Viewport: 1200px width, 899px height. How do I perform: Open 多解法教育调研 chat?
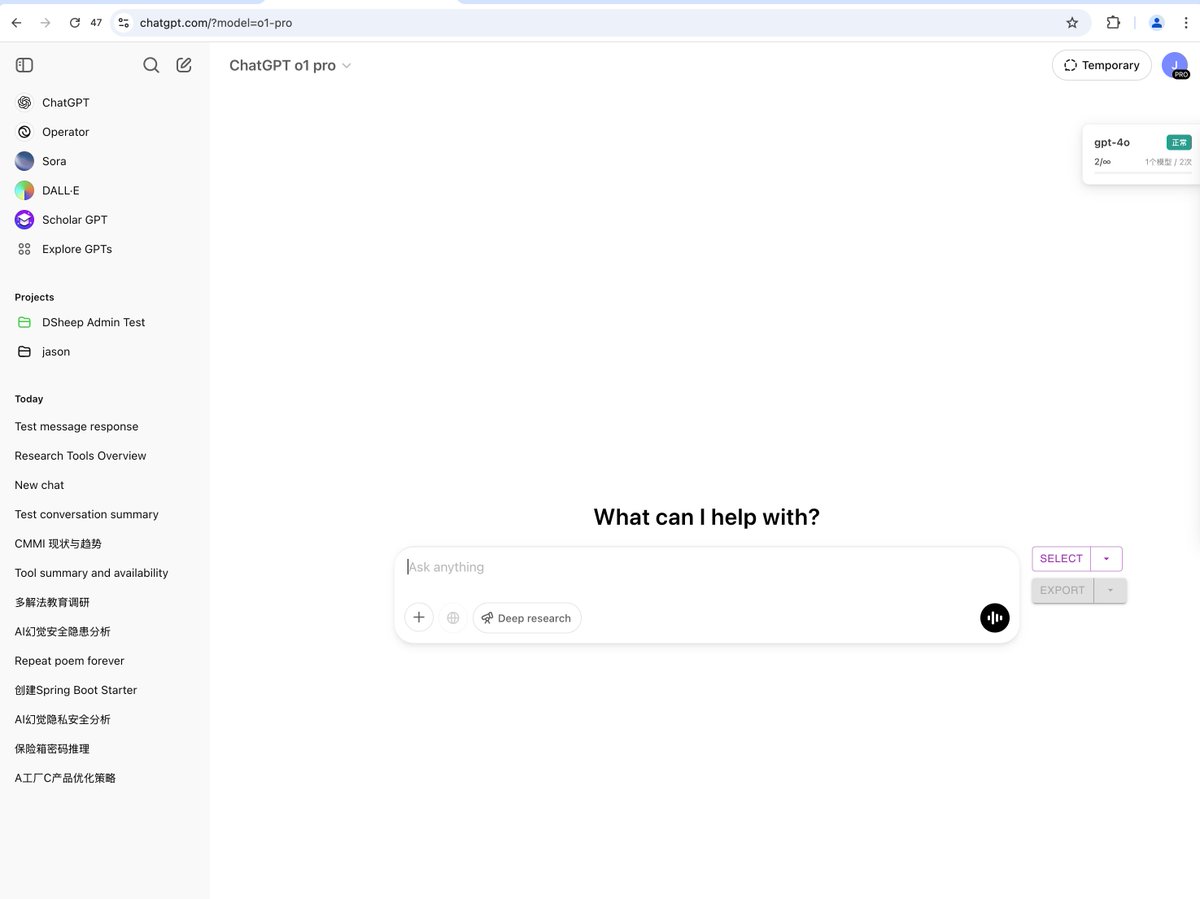click(105, 602)
